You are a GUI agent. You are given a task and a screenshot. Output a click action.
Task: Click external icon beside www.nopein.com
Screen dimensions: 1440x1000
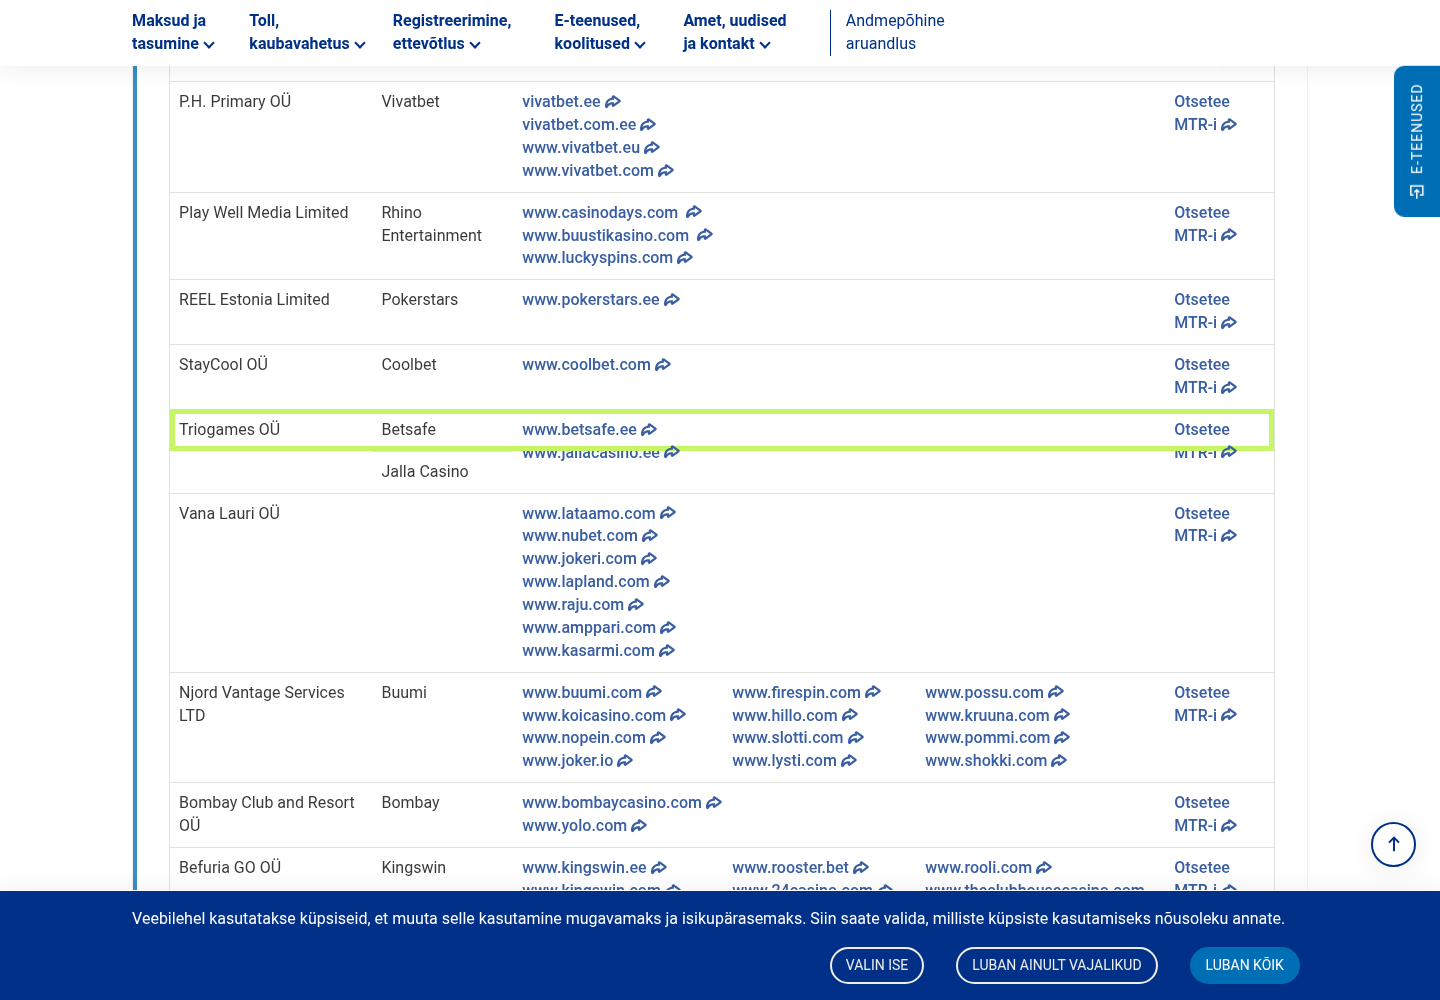[x=658, y=738]
